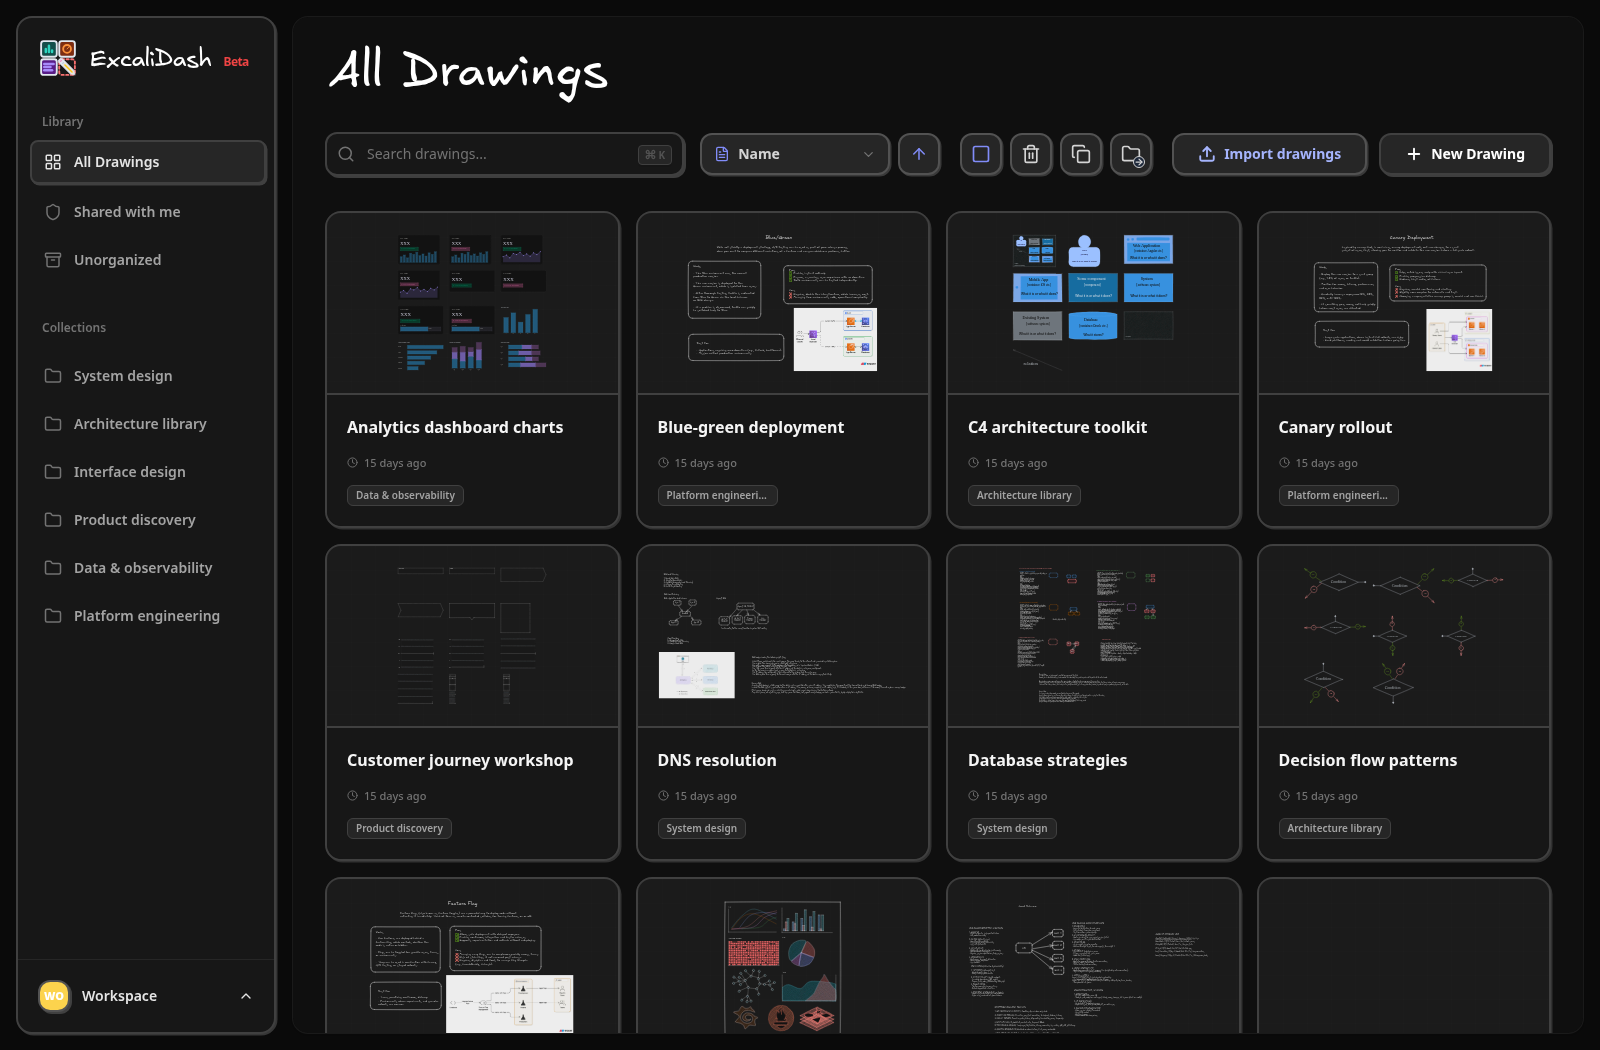Click the Data & observability tag on Analytics card
This screenshot has width=1600, height=1050.
pos(405,495)
